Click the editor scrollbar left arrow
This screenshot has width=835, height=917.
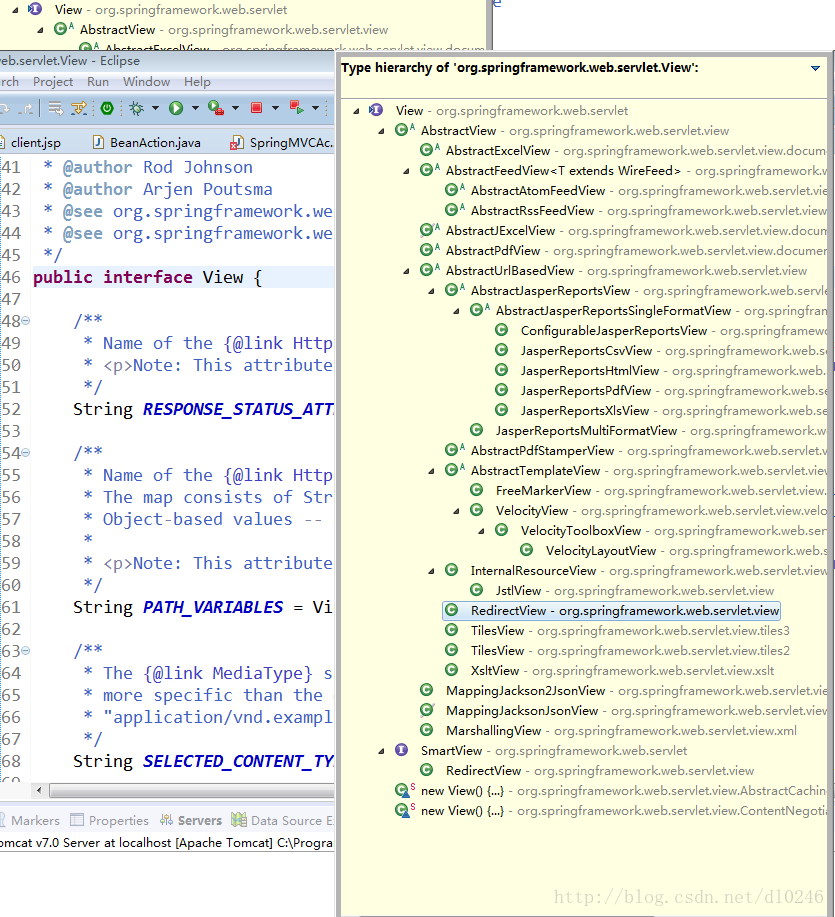39,791
